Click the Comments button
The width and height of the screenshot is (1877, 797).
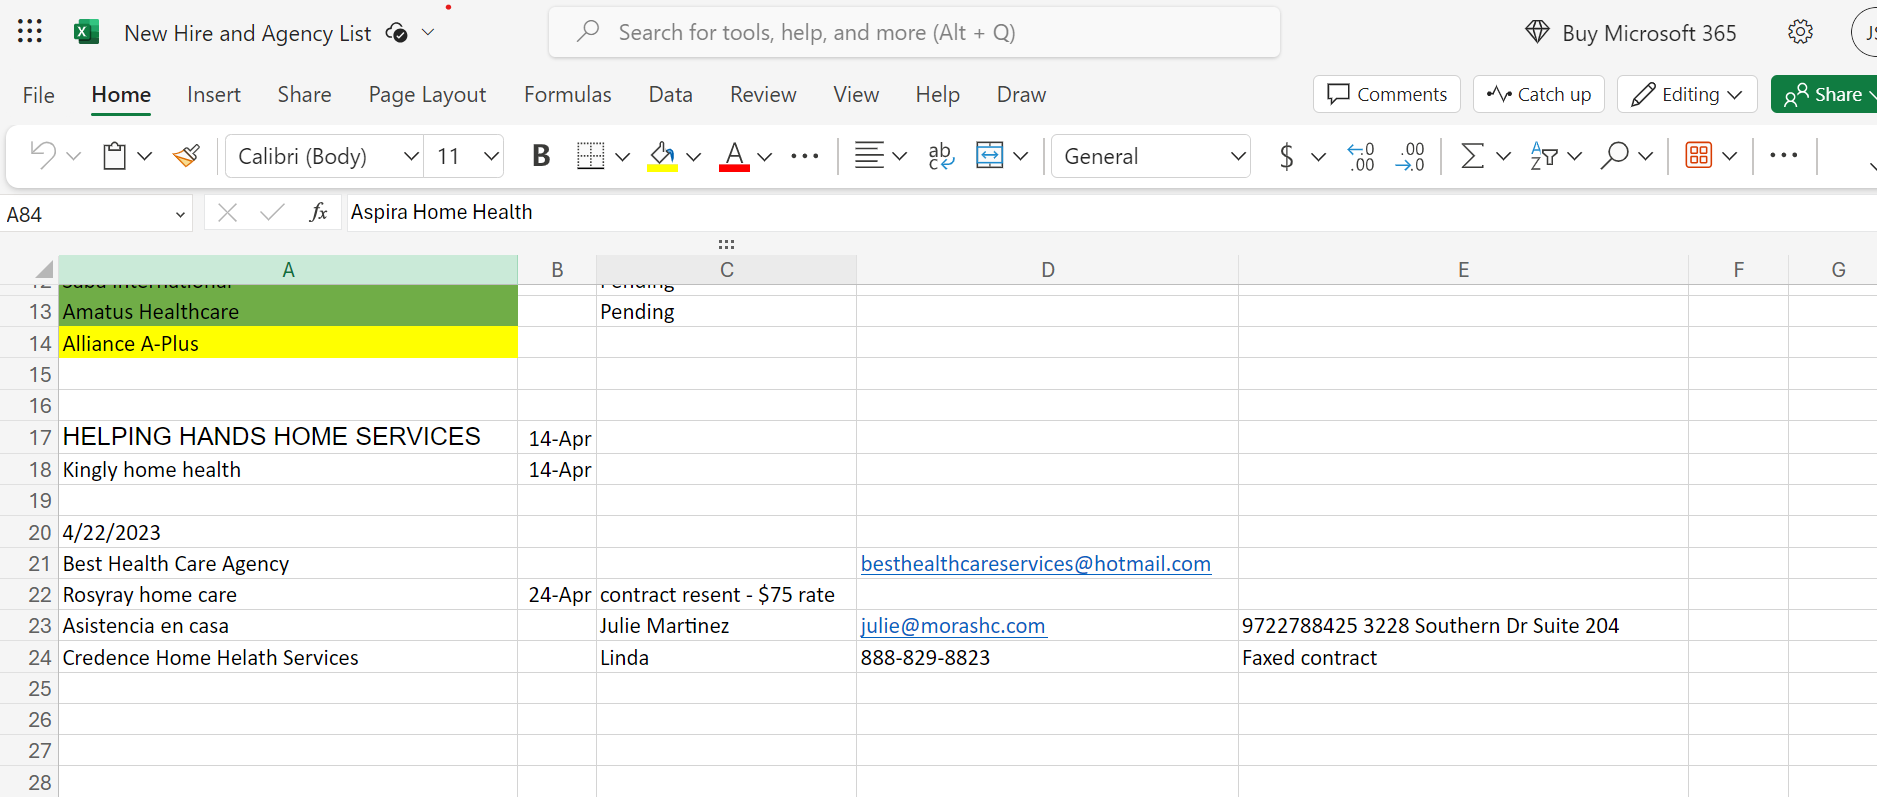tap(1386, 94)
